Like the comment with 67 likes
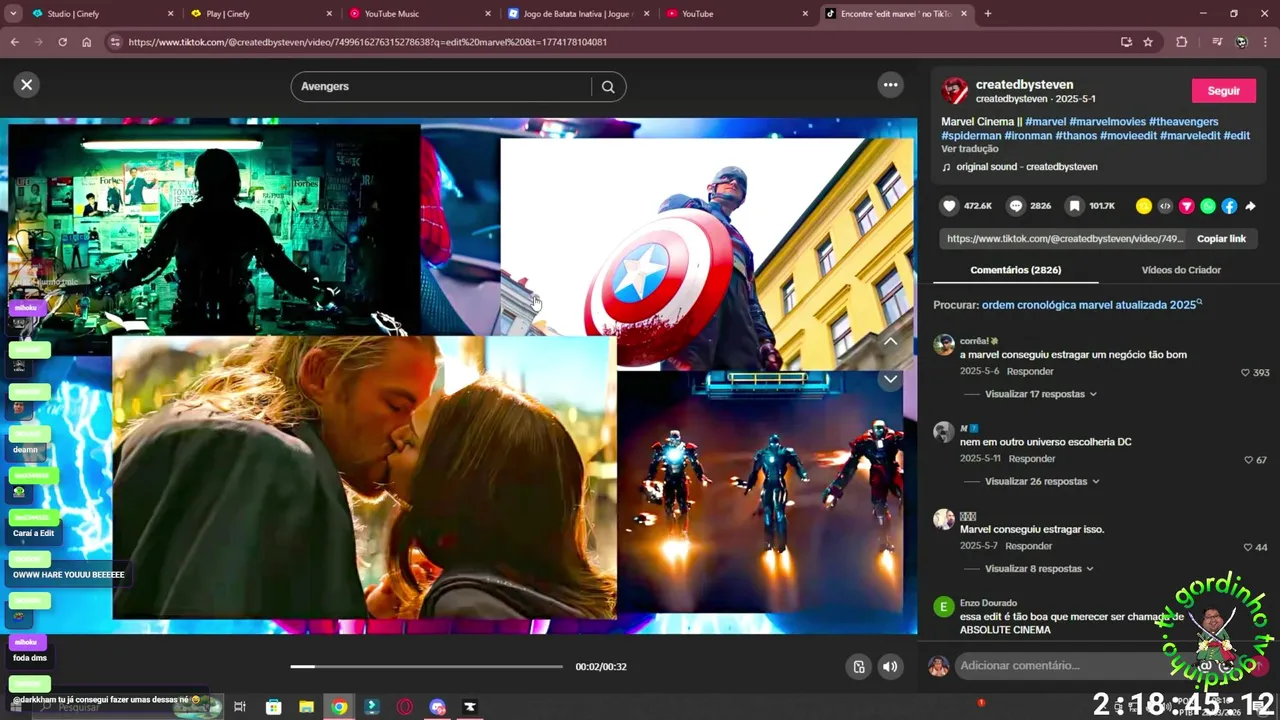 [1248, 460]
